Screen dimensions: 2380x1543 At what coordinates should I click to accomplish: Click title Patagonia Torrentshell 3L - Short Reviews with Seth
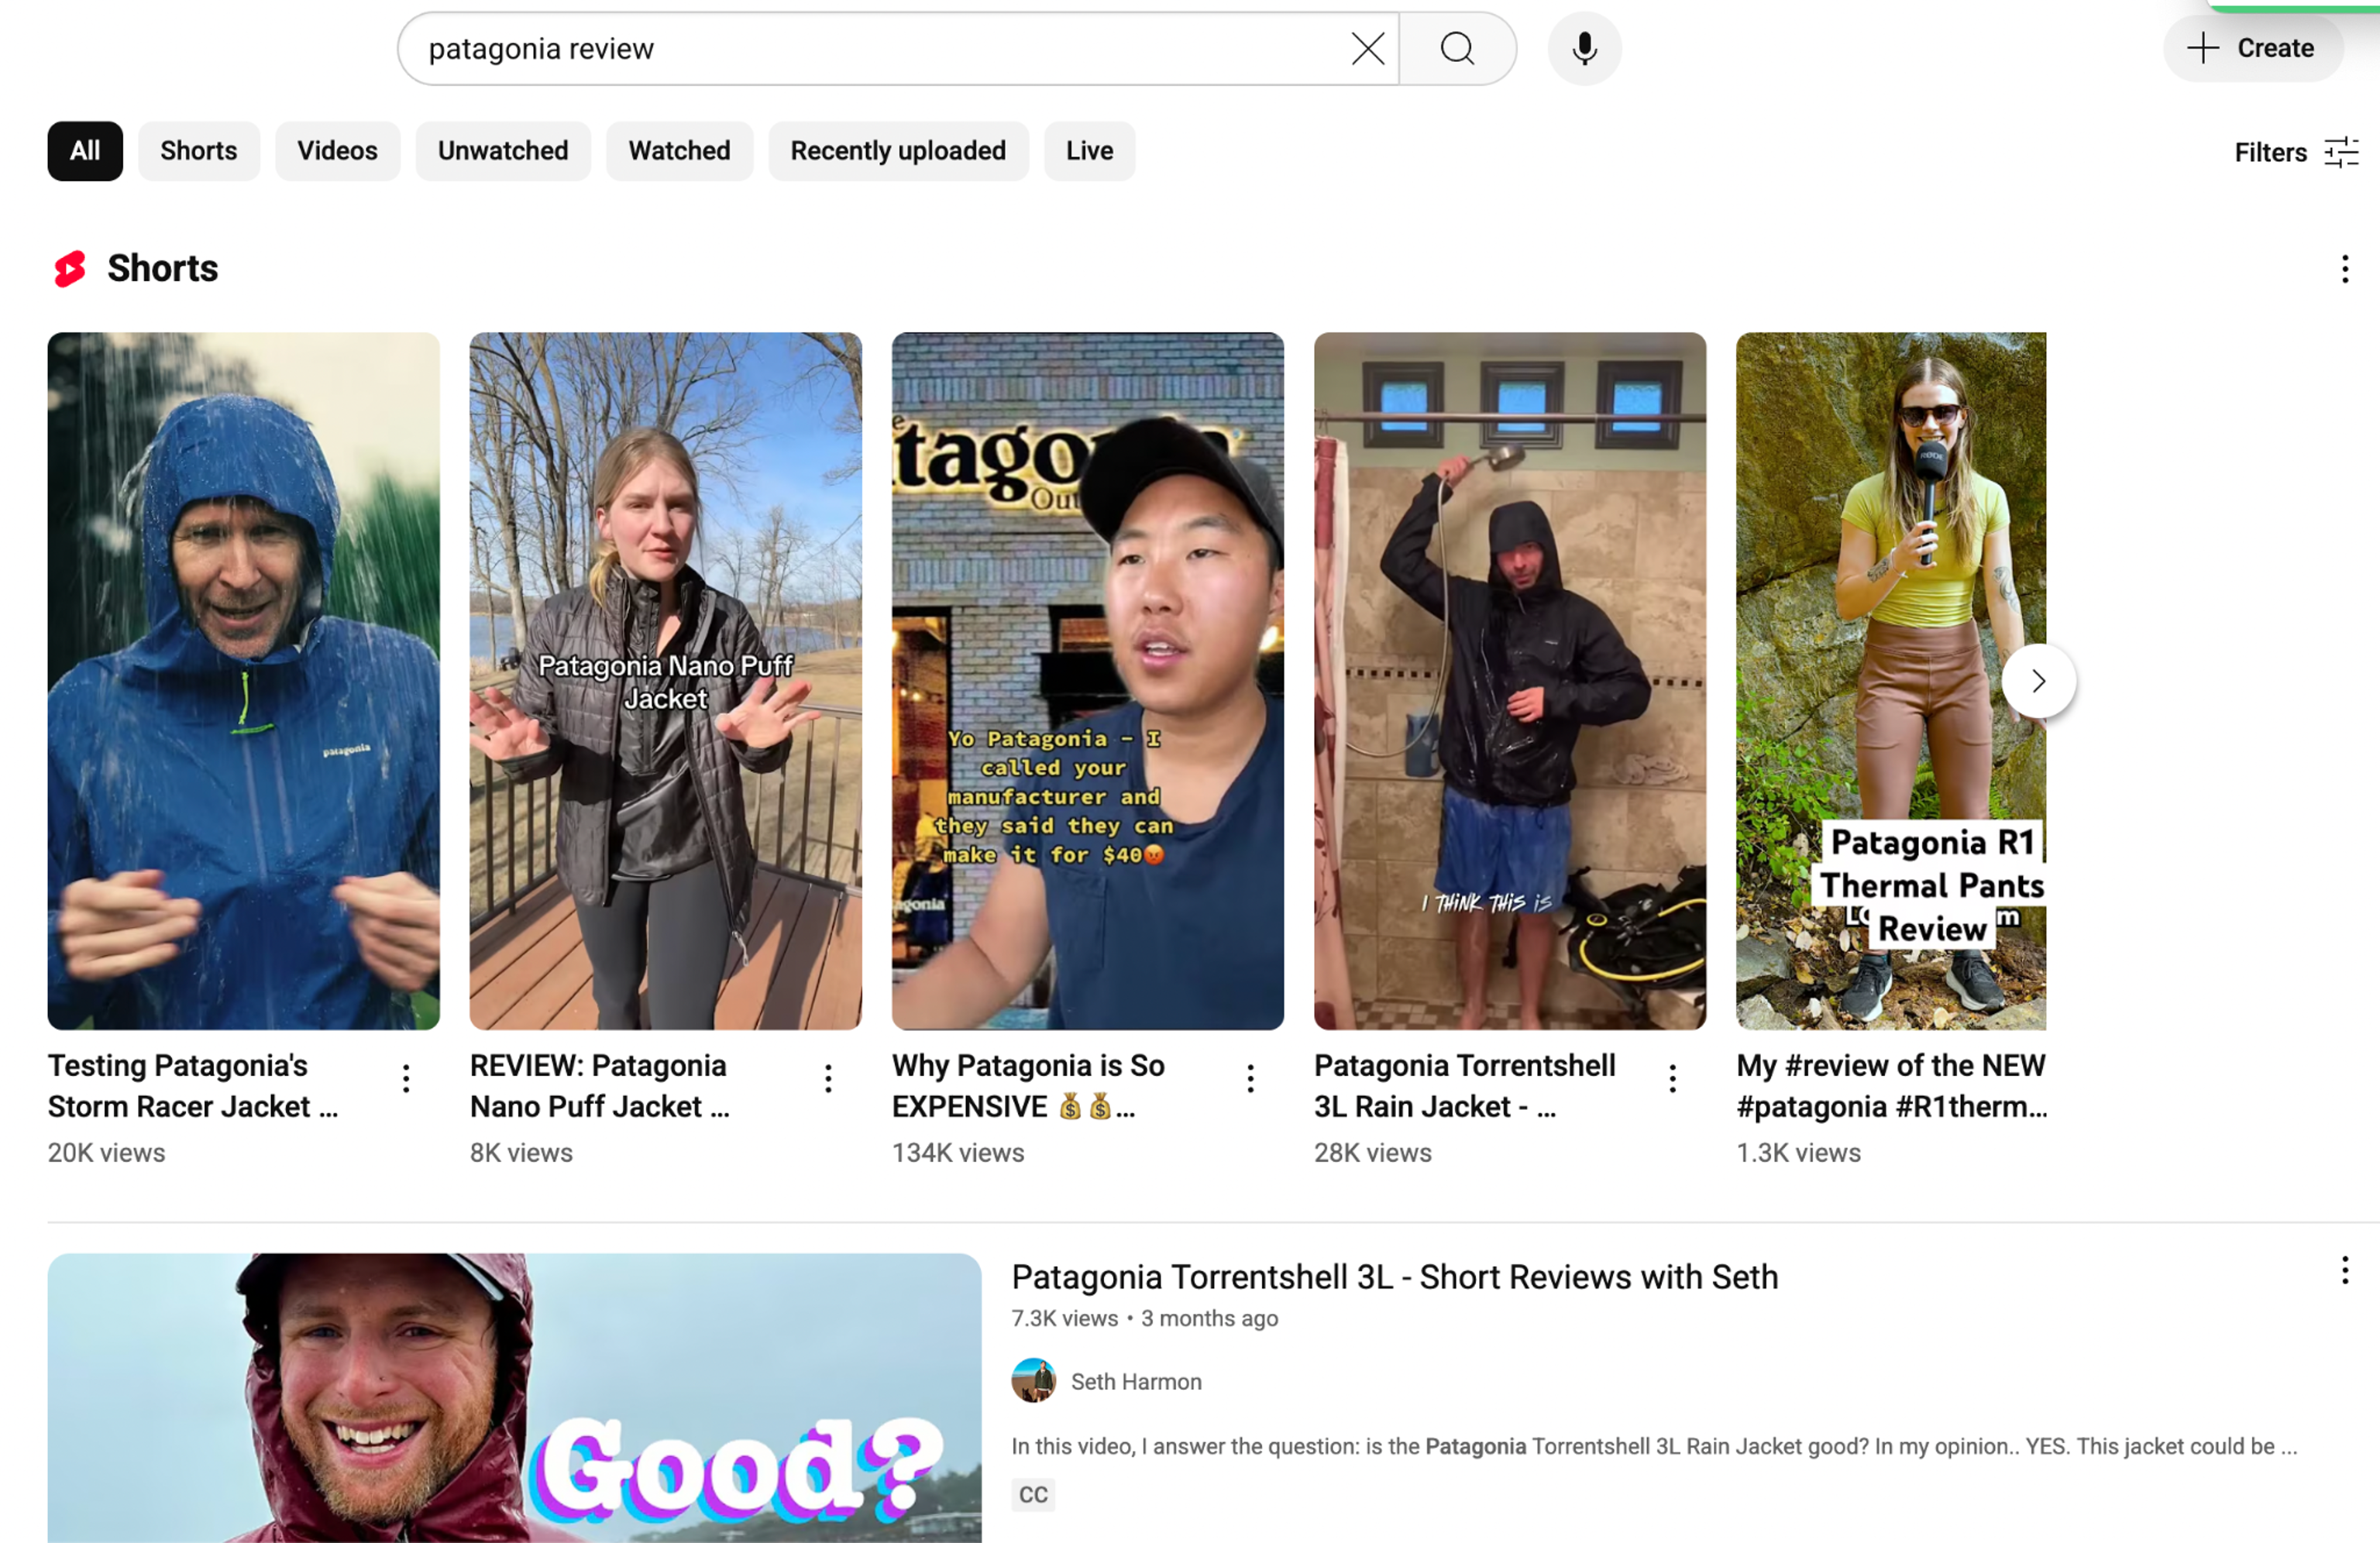click(1395, 1277)
